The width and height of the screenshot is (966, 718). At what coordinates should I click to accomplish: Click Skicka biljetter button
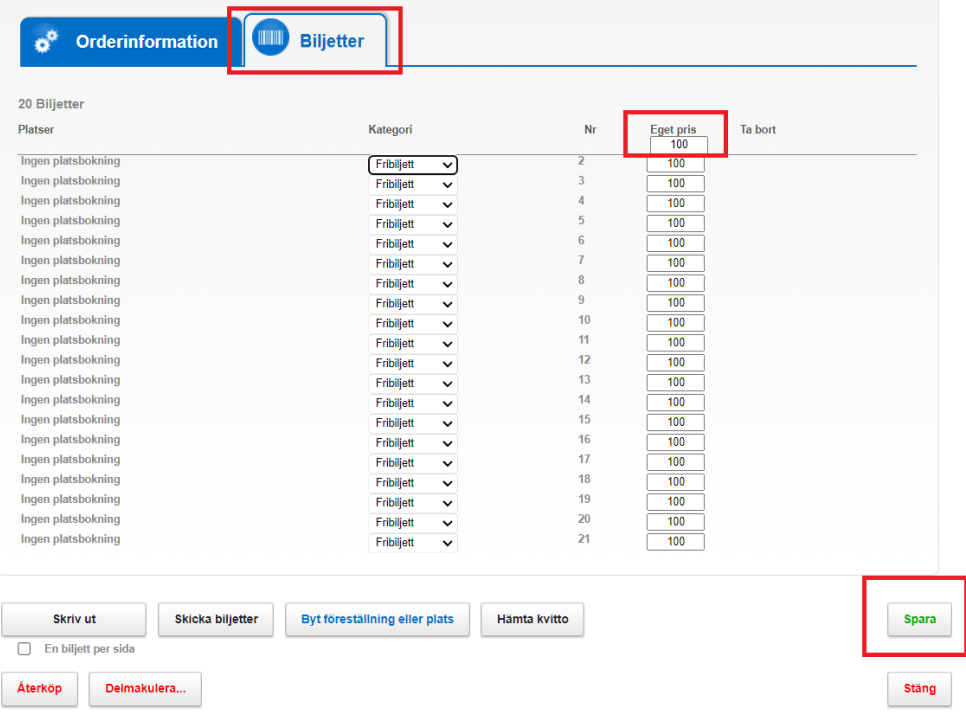coord(216,619)
